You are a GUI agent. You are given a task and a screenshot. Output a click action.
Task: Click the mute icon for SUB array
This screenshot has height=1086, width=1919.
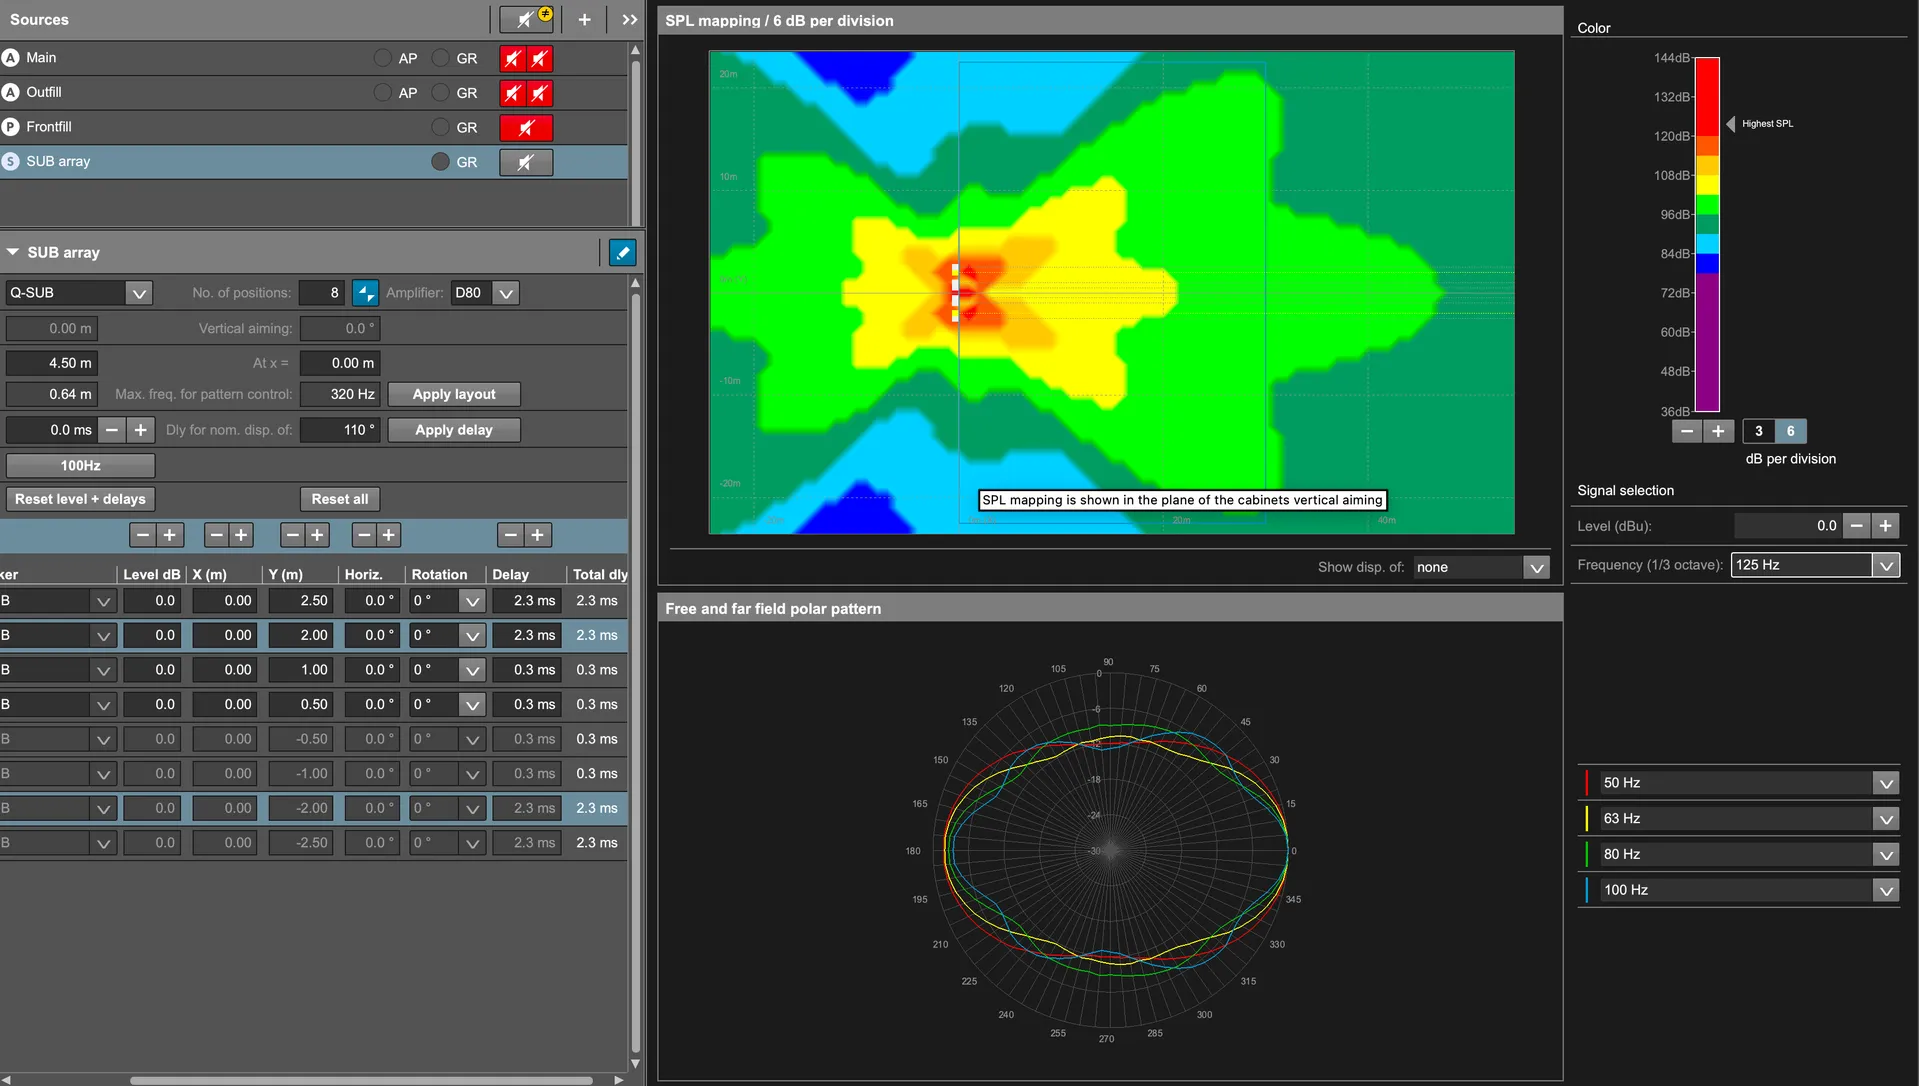(x=526, y=162)
